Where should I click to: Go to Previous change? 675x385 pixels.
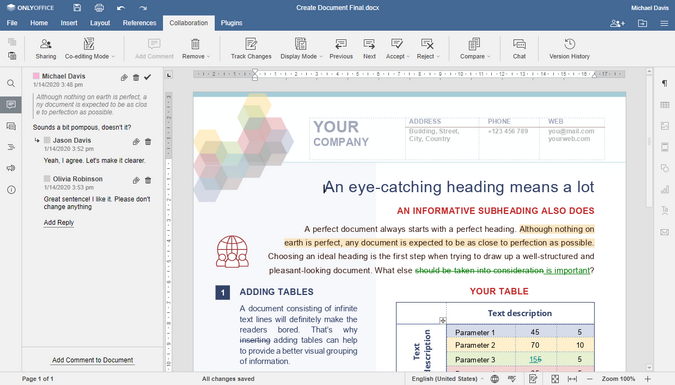click(341, 49)
